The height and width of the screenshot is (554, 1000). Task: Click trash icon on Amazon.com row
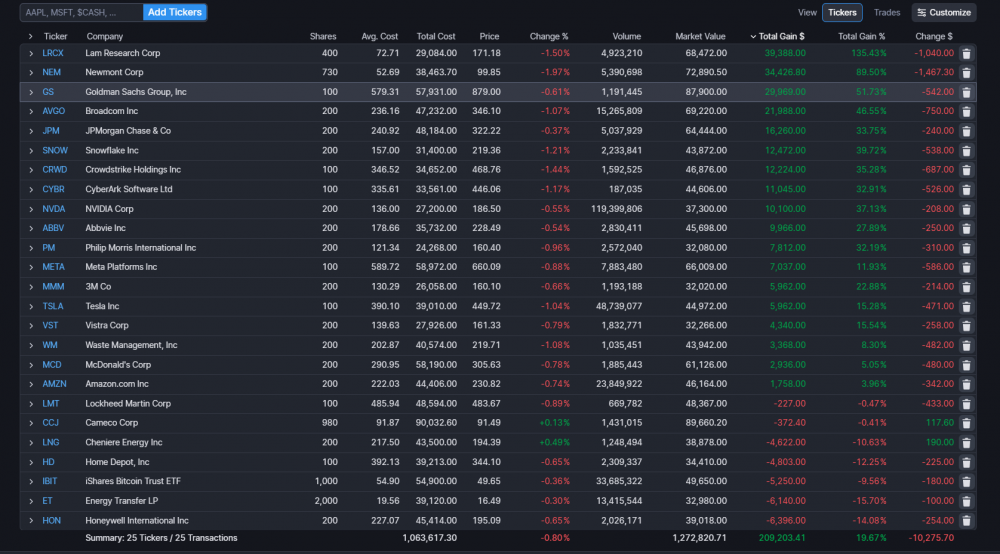click(966, 384)
